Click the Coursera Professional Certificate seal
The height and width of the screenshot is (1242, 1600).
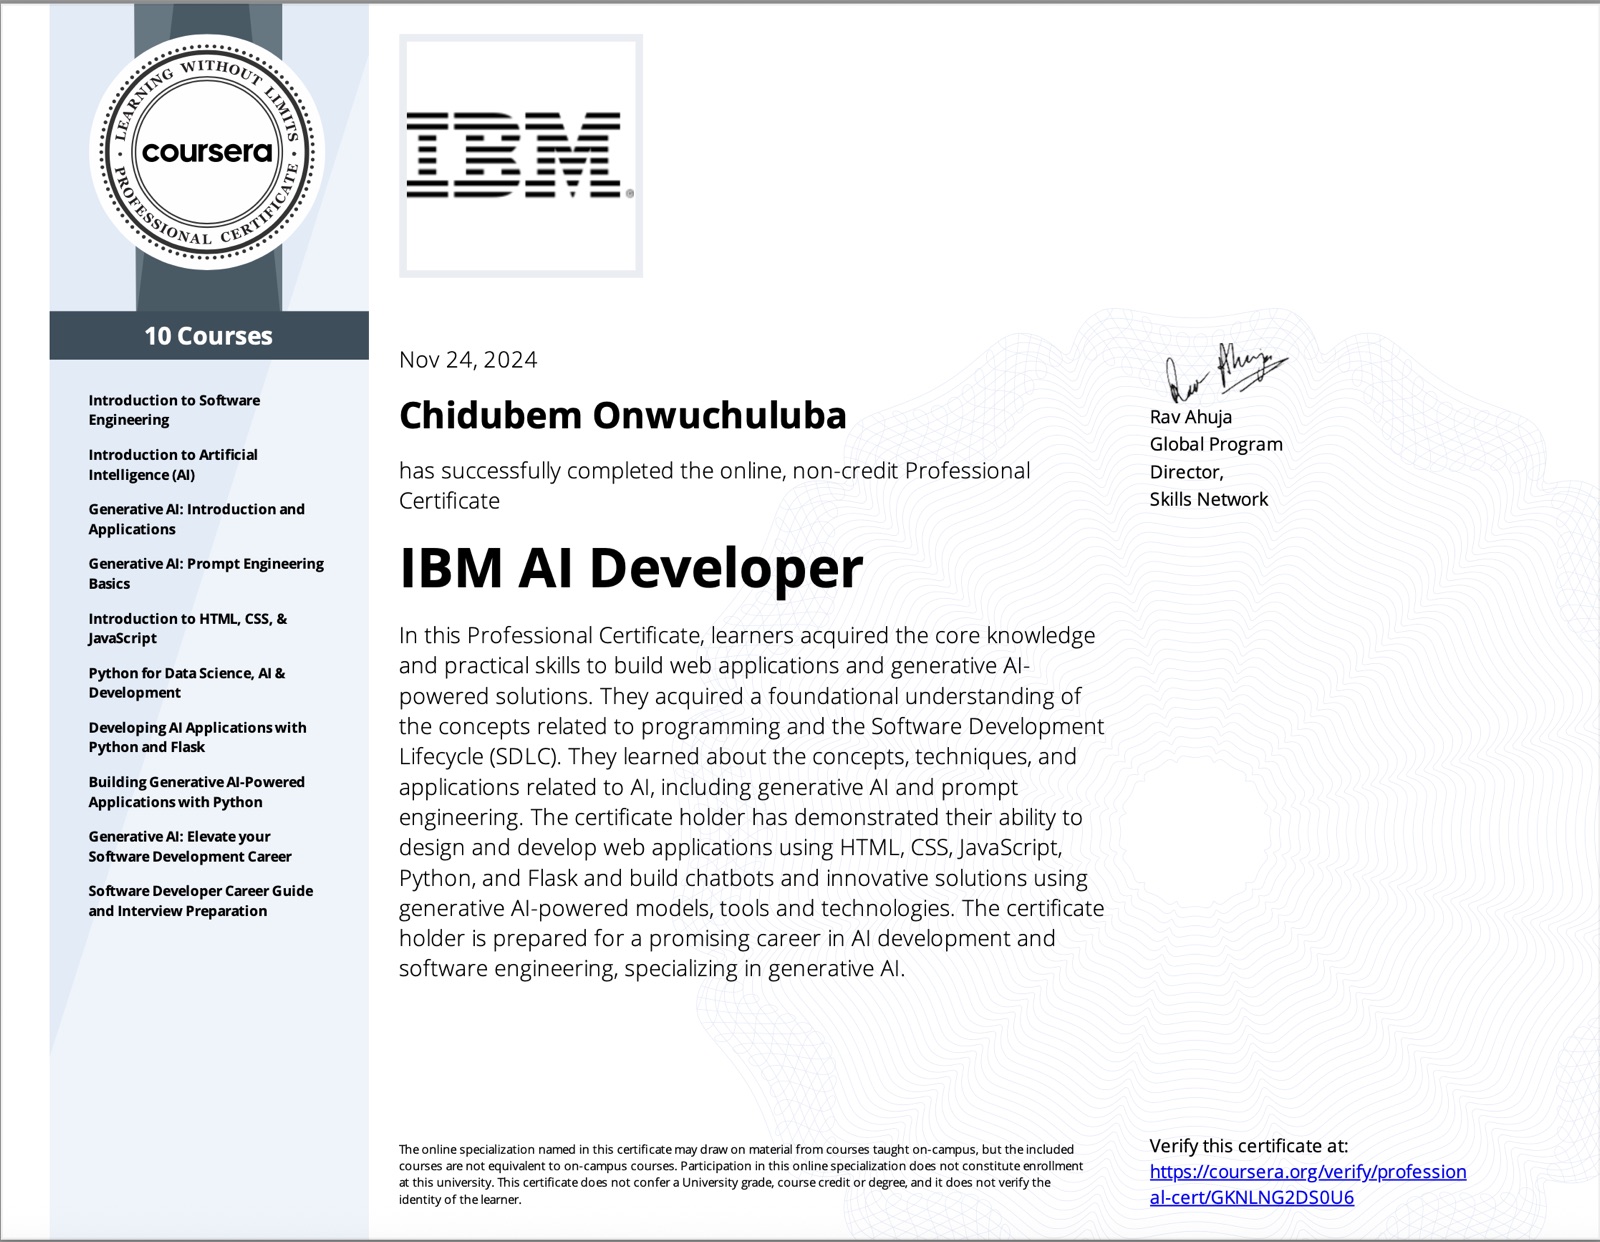(x=207, y=152)
